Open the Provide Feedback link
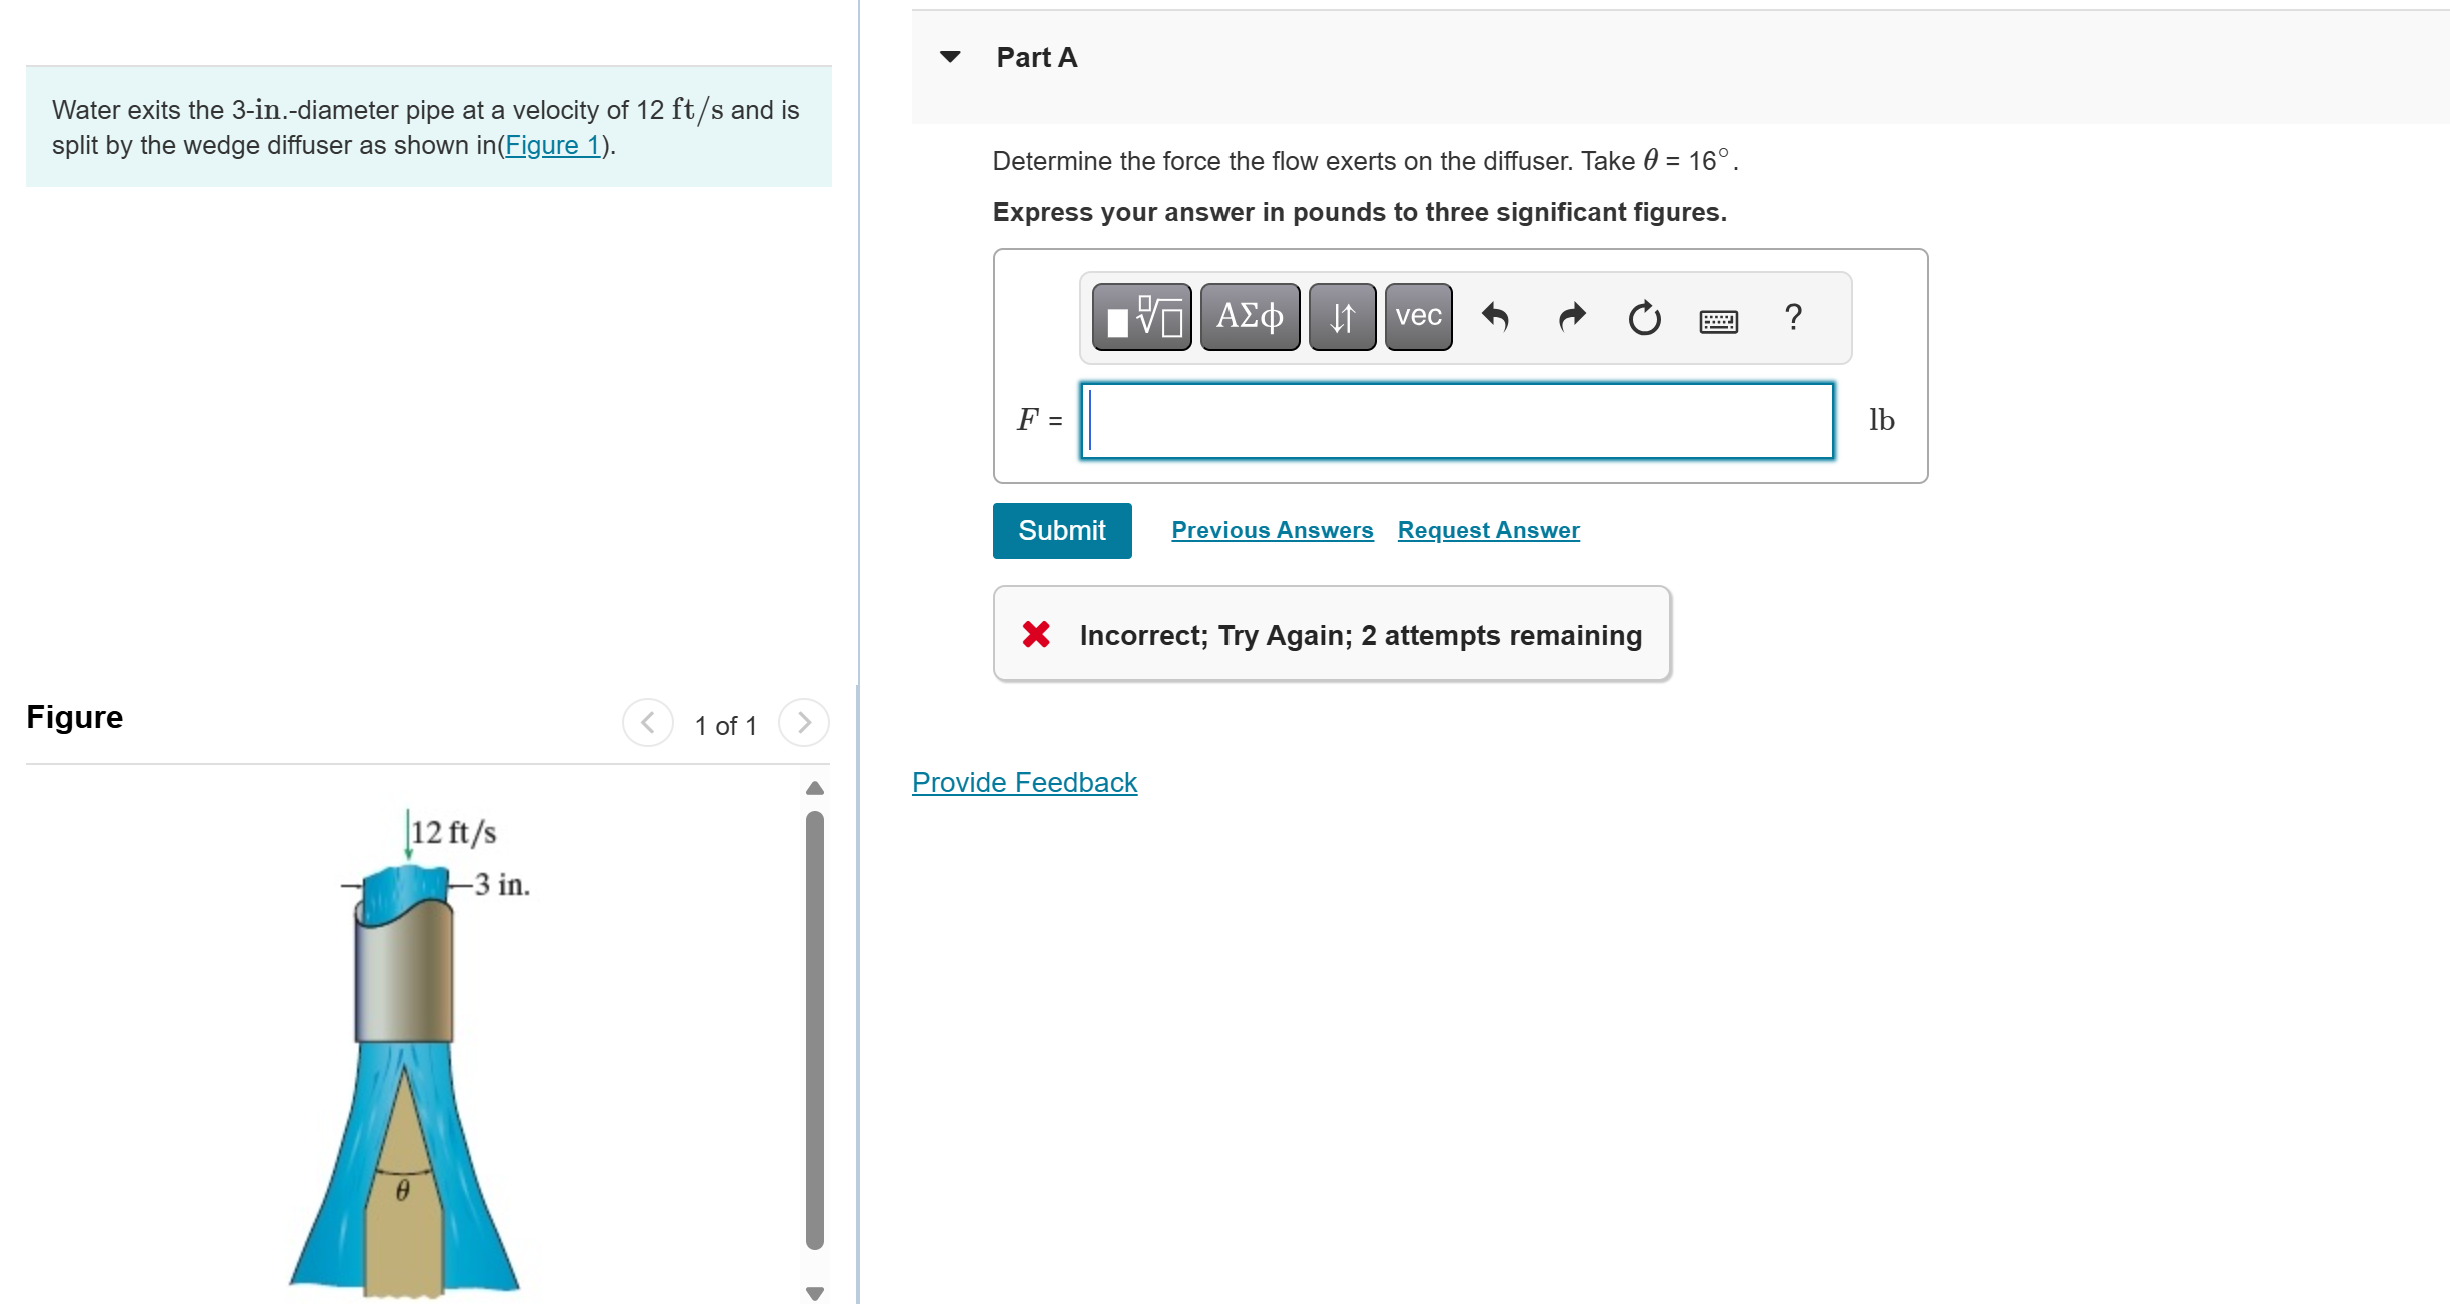The image size is (2450, 1304). tap(1024, 782)
